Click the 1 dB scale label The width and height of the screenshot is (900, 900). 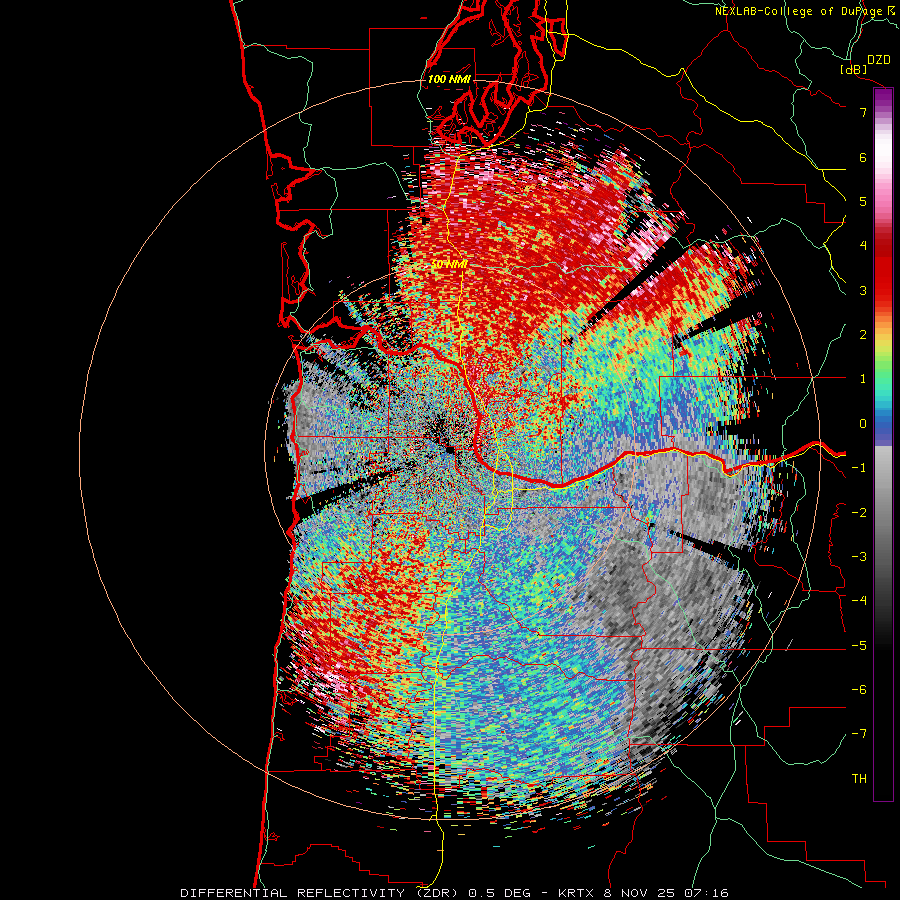863,379
